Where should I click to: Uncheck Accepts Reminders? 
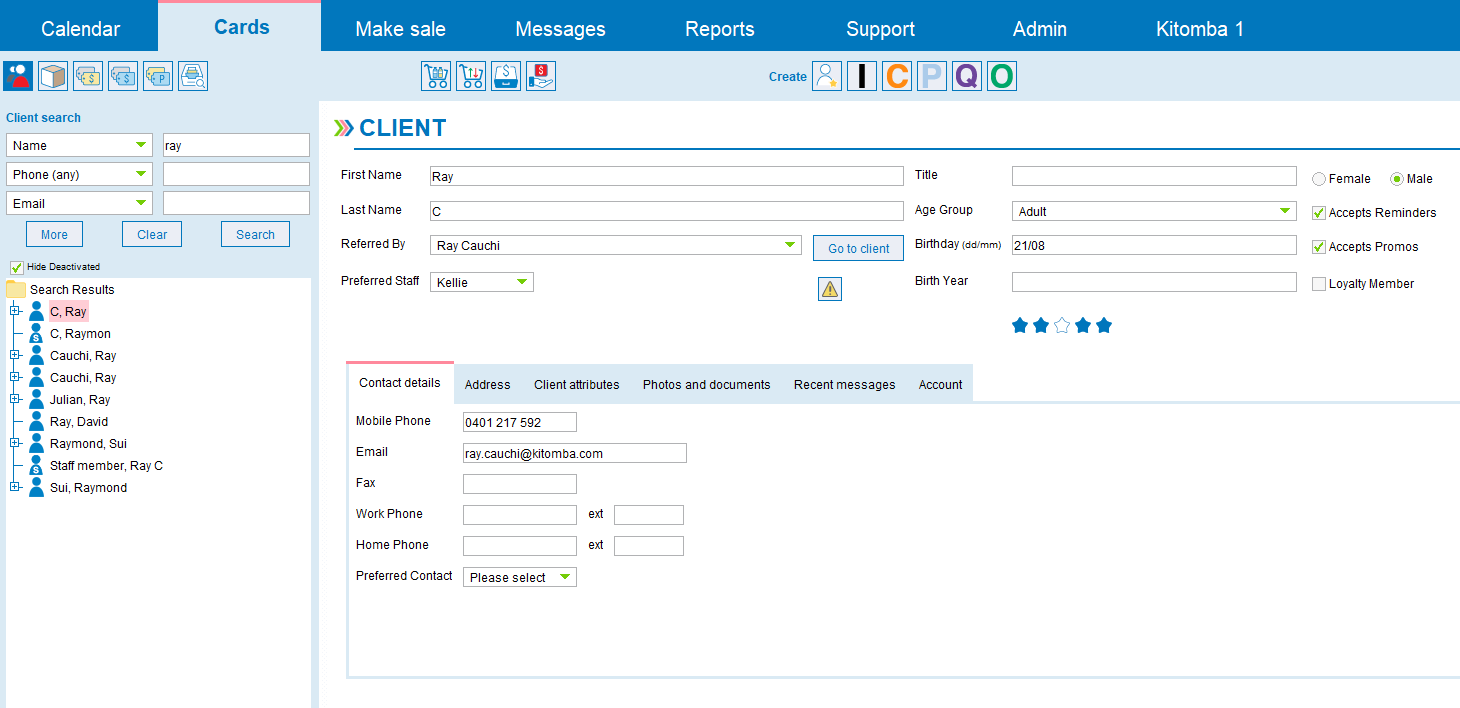1319,213
